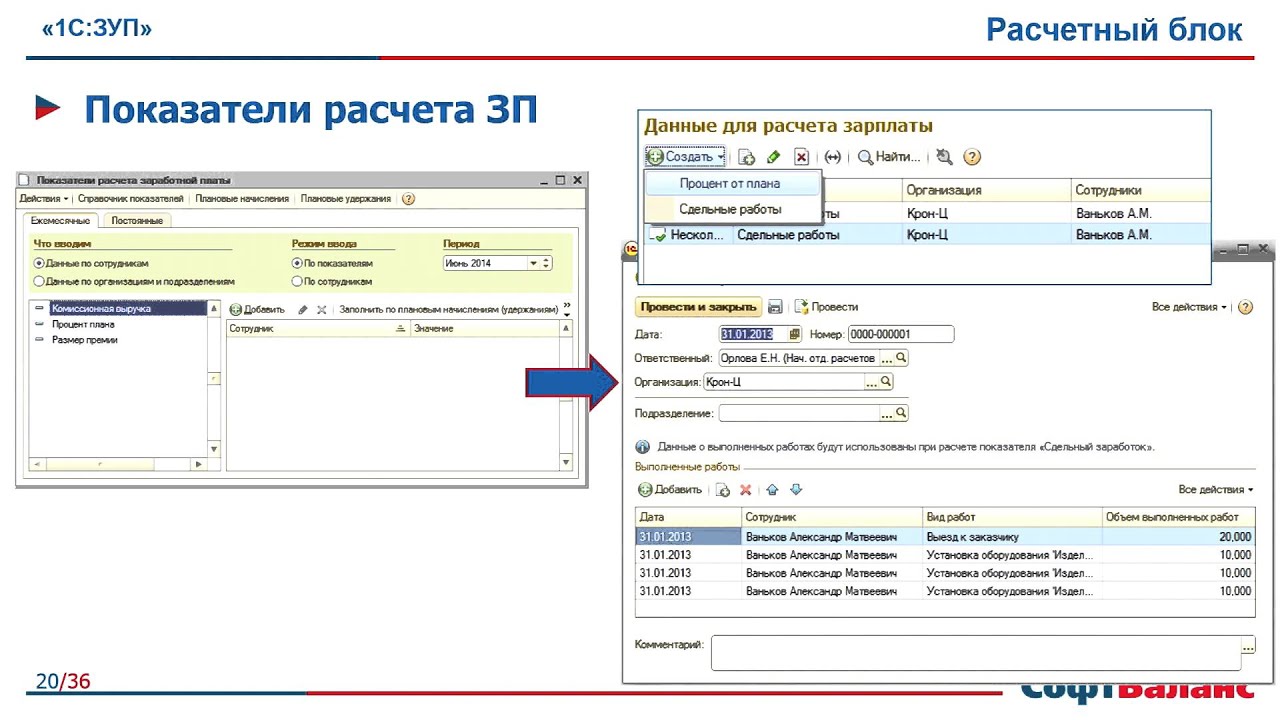
Task: Click the Подразделение input field
Action: click(x=798, y=413)
